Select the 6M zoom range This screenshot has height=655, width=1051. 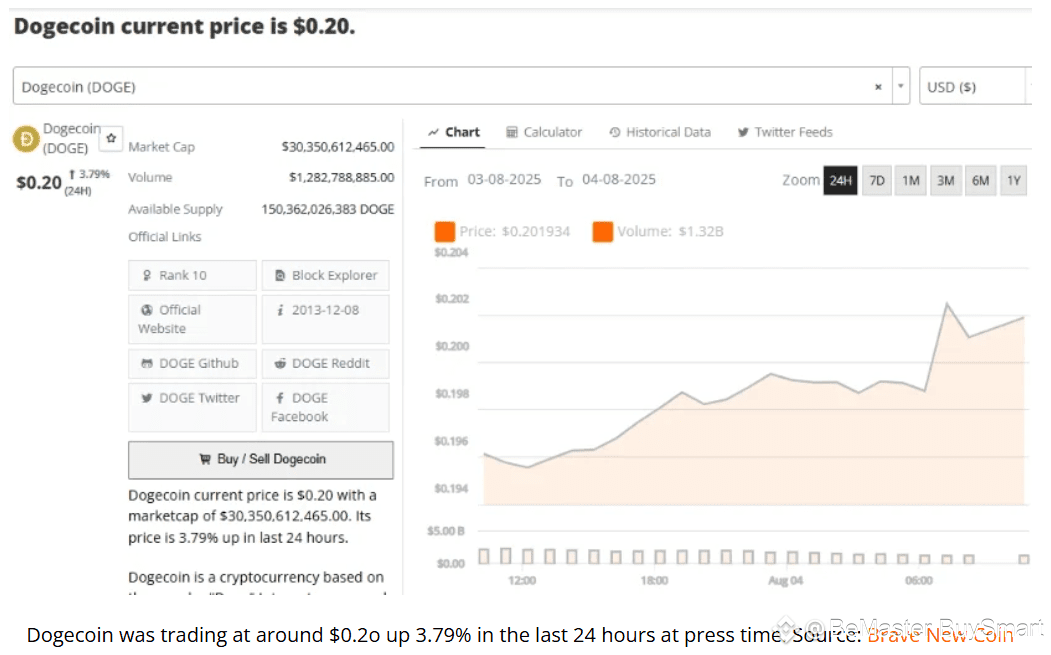coord(980,180)
